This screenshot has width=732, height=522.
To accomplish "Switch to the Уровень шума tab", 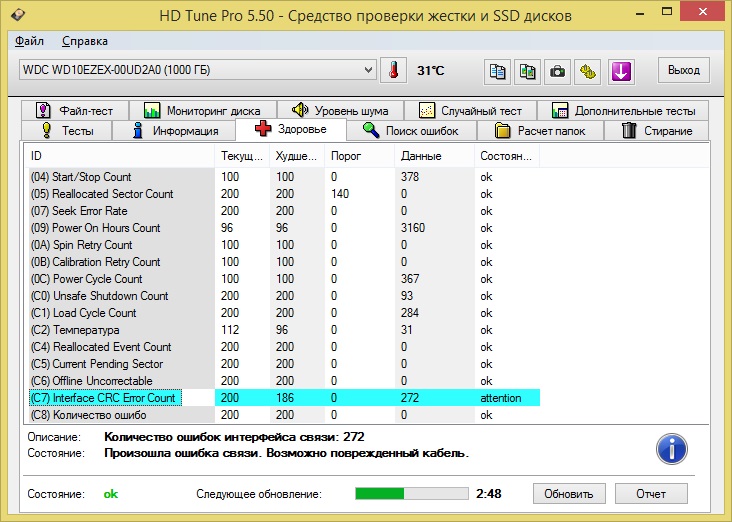I will click(x=340, y=111).
